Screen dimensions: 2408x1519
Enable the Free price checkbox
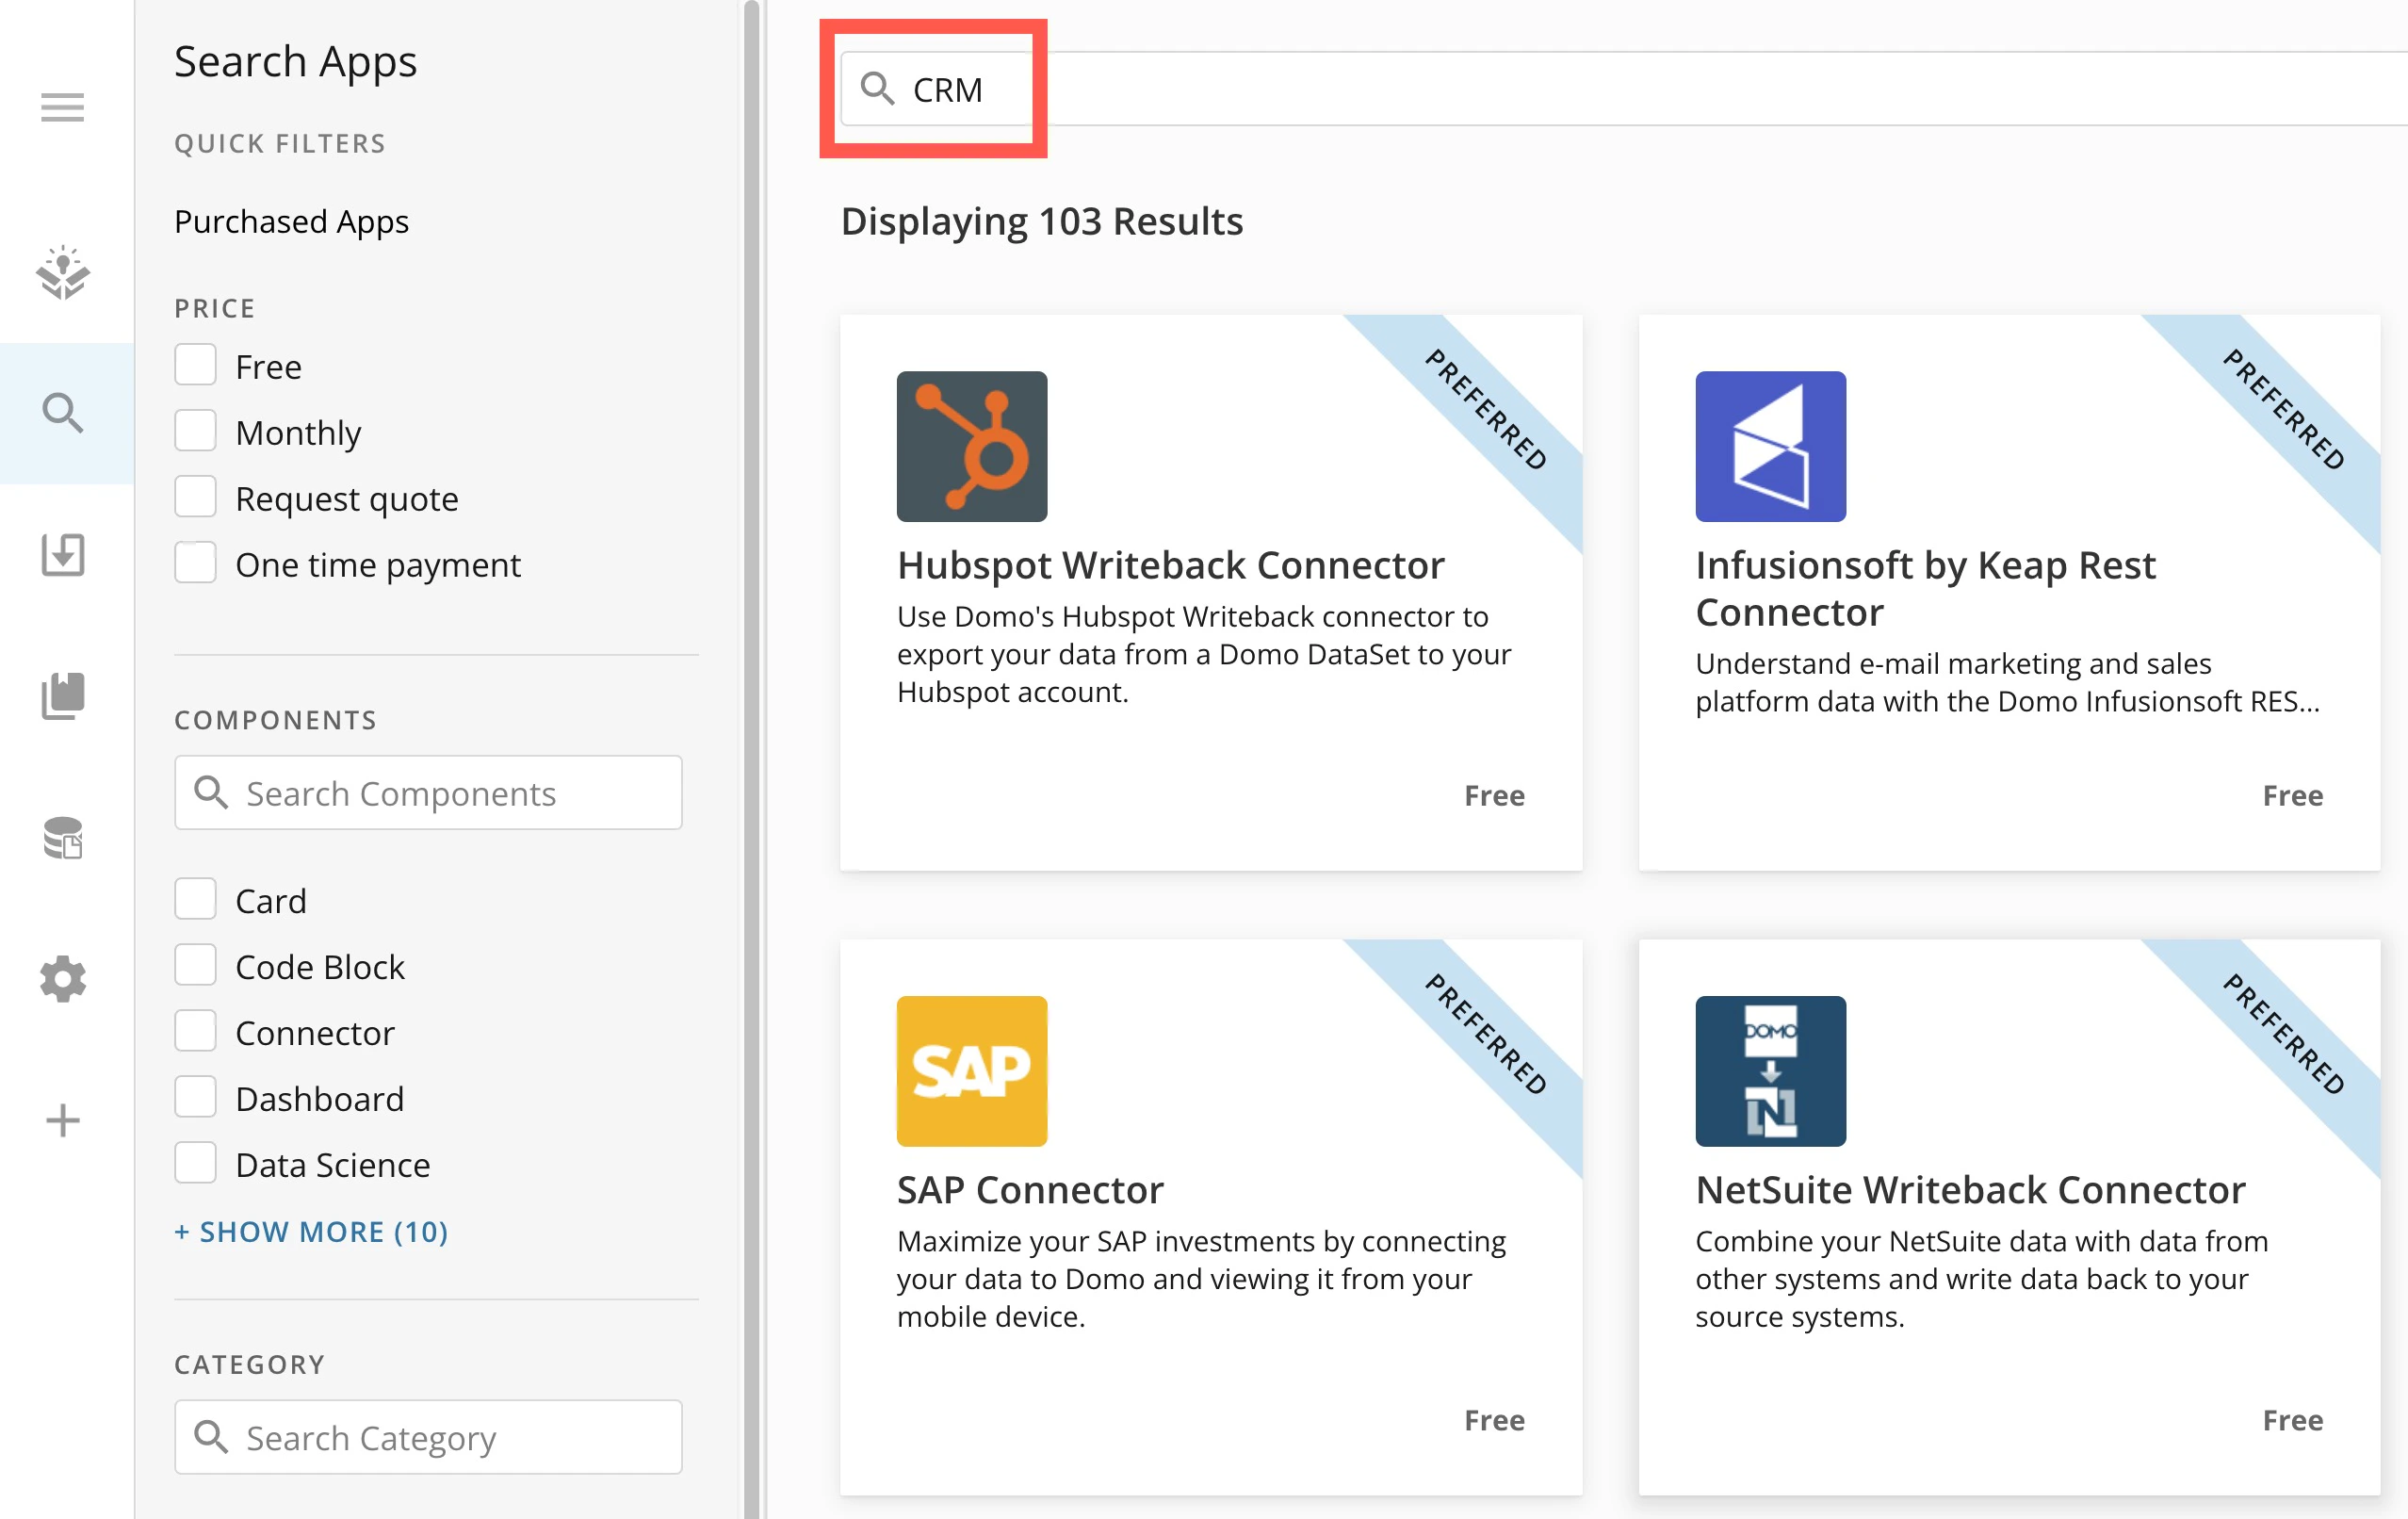coord(195,365)
